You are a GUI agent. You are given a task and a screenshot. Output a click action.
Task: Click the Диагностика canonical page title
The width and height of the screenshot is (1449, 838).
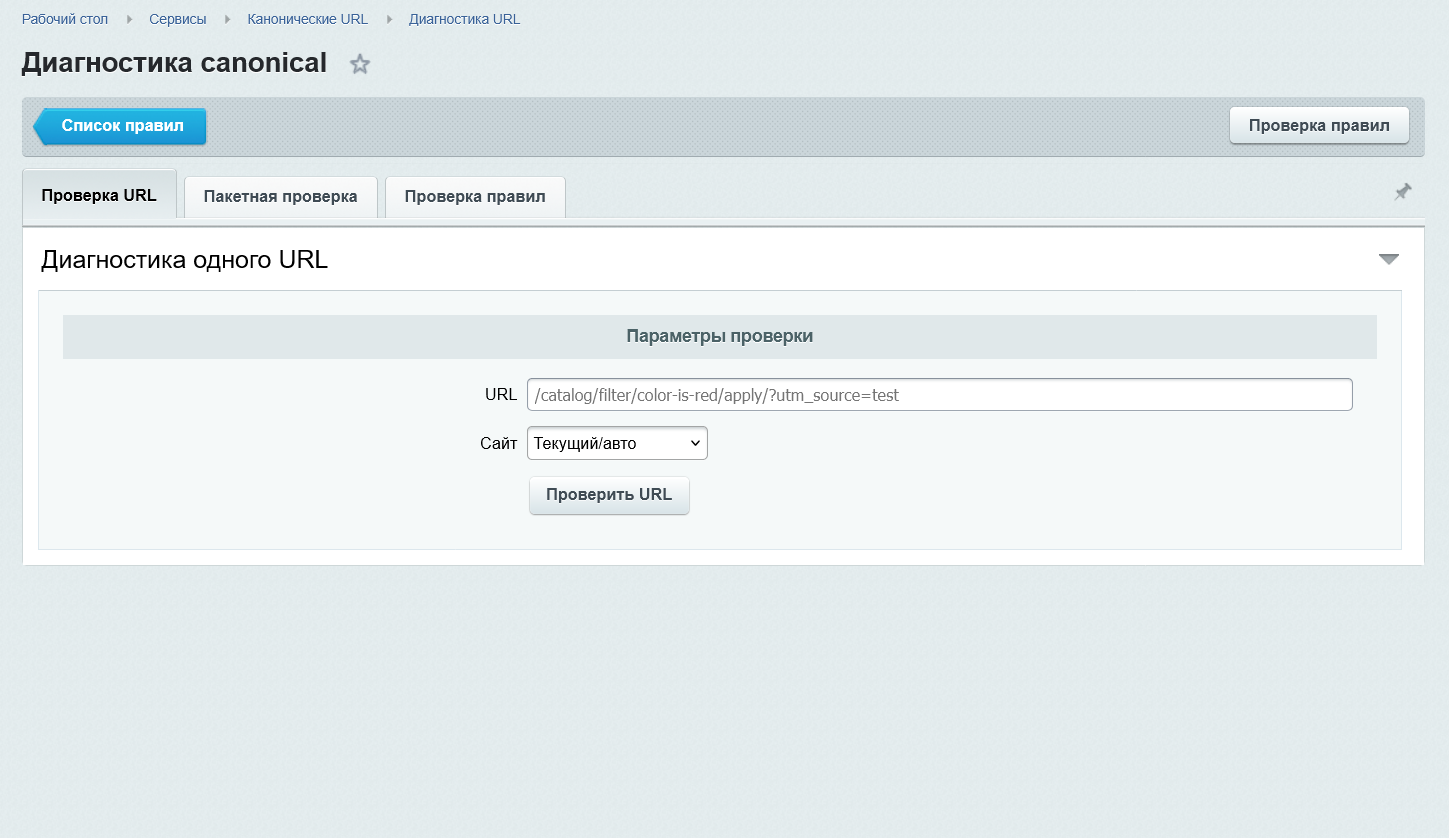[174, 63]
